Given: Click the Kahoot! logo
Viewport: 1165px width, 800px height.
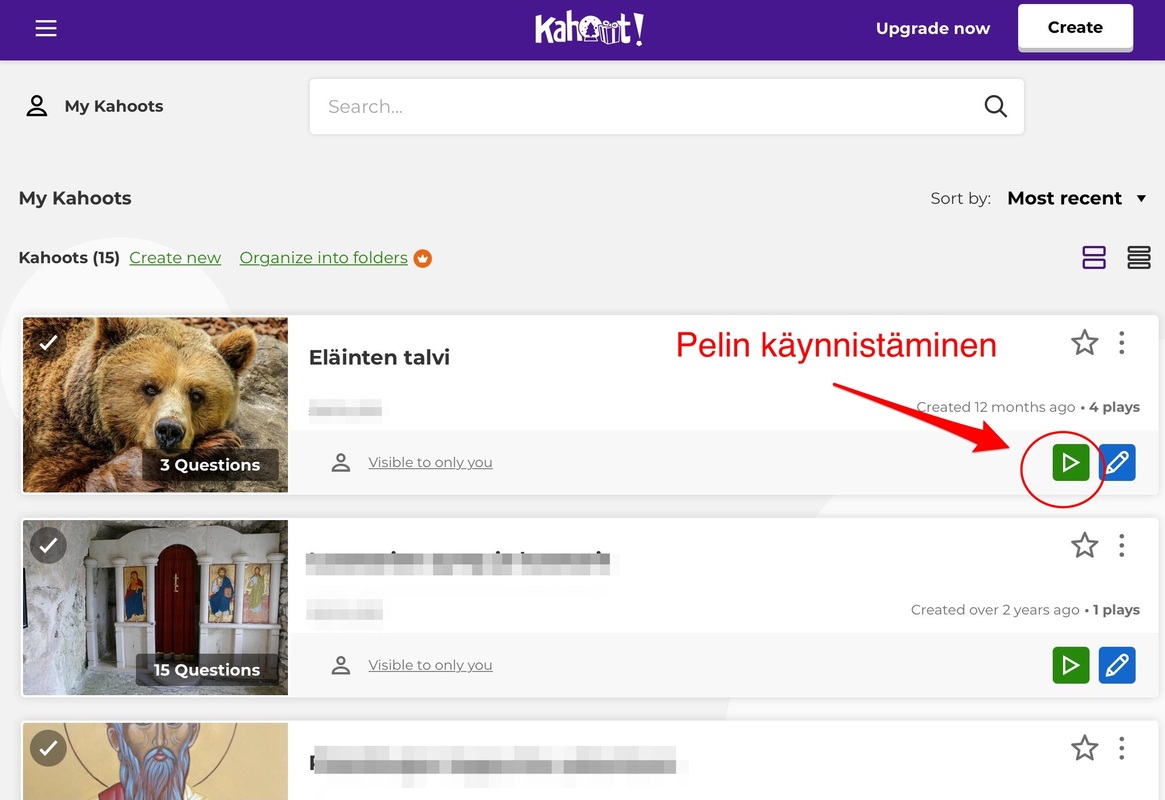Looking at the screenshot, I should coord(589,29).
